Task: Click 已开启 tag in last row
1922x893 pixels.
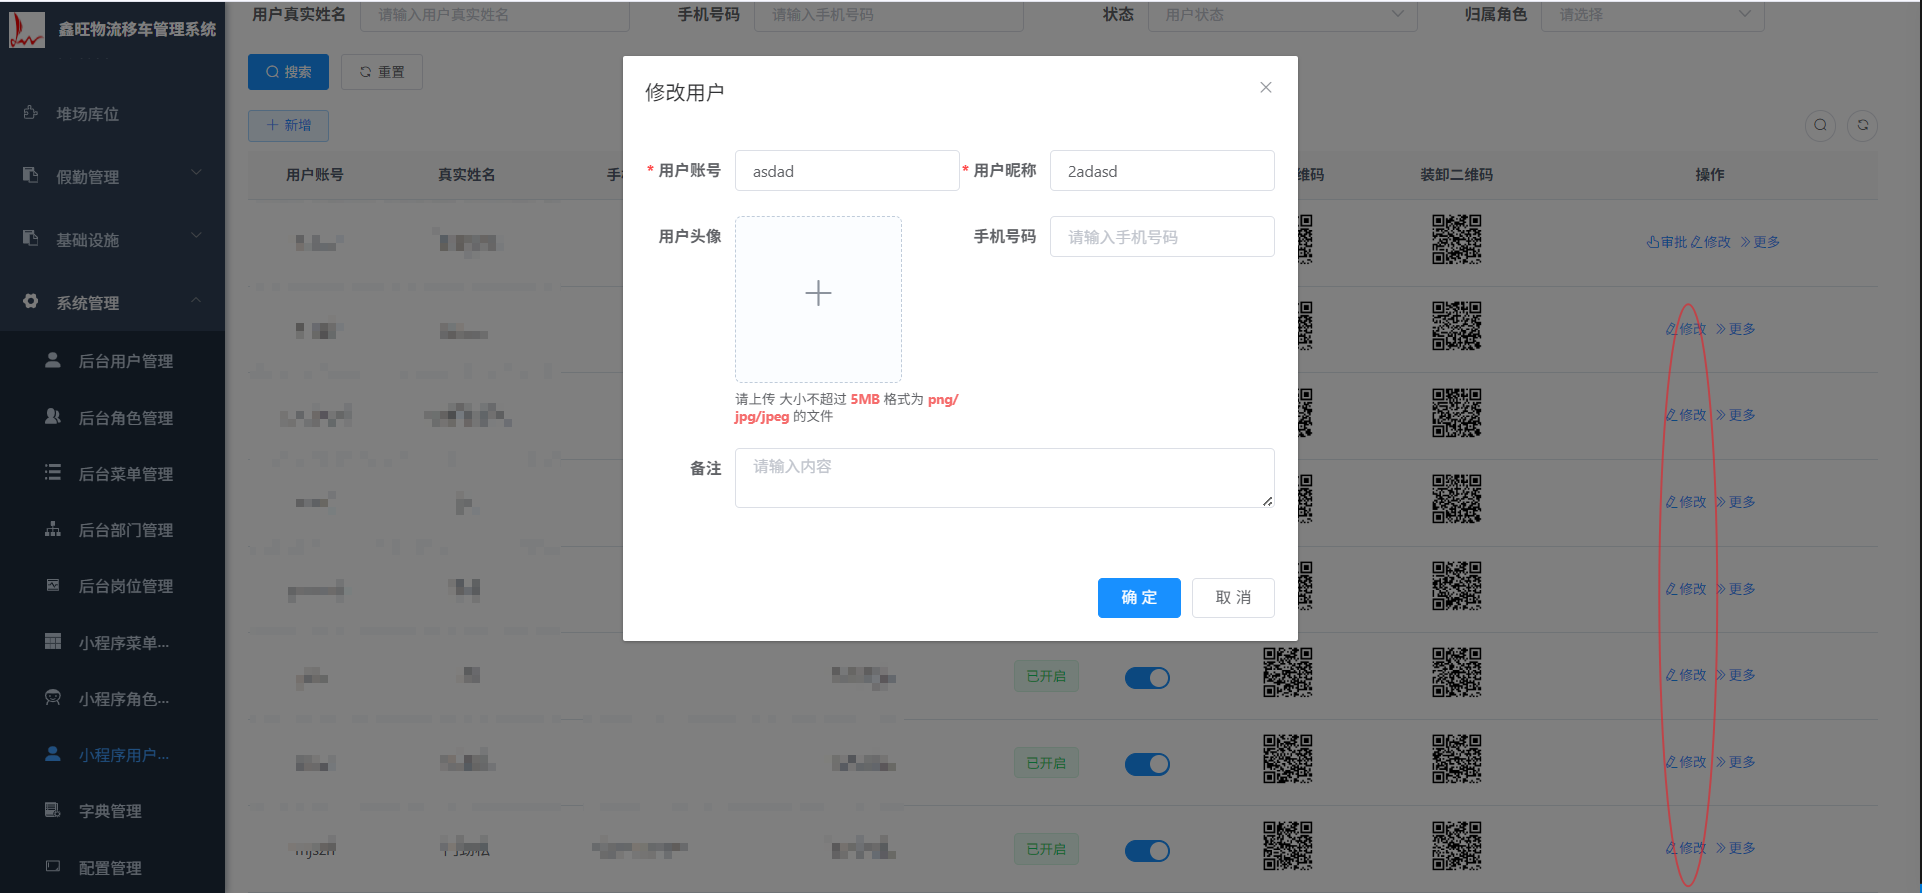Action: tap(1046, 850)
